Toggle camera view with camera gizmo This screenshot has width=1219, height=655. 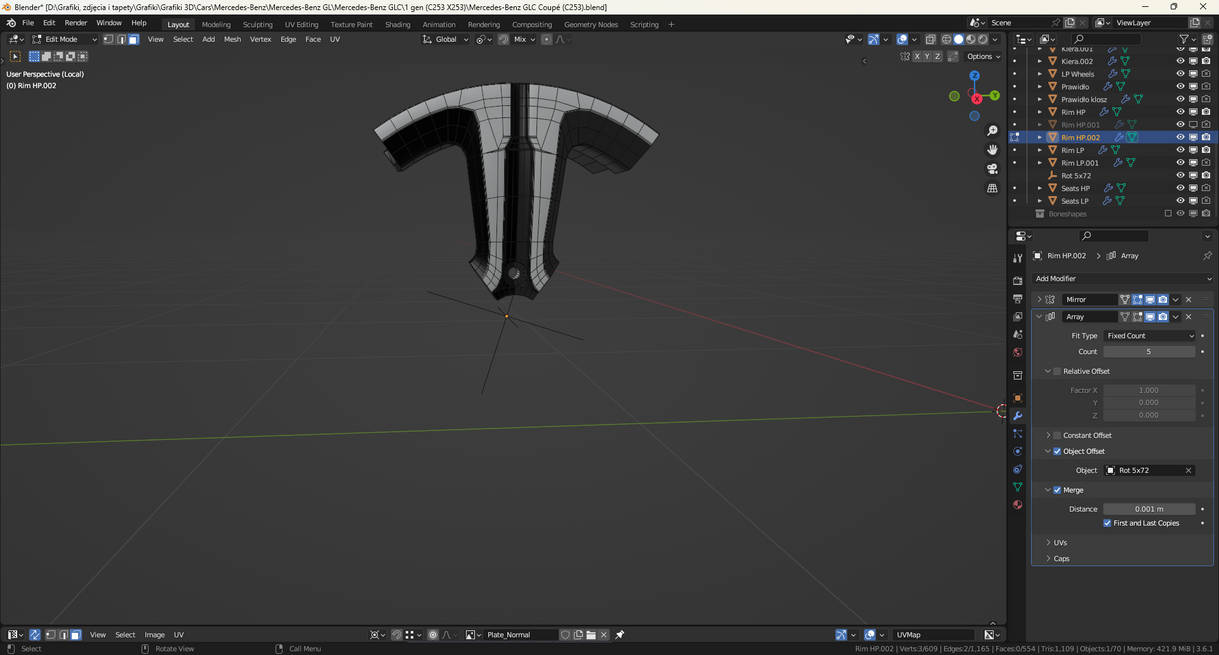[x=992, y=169]
